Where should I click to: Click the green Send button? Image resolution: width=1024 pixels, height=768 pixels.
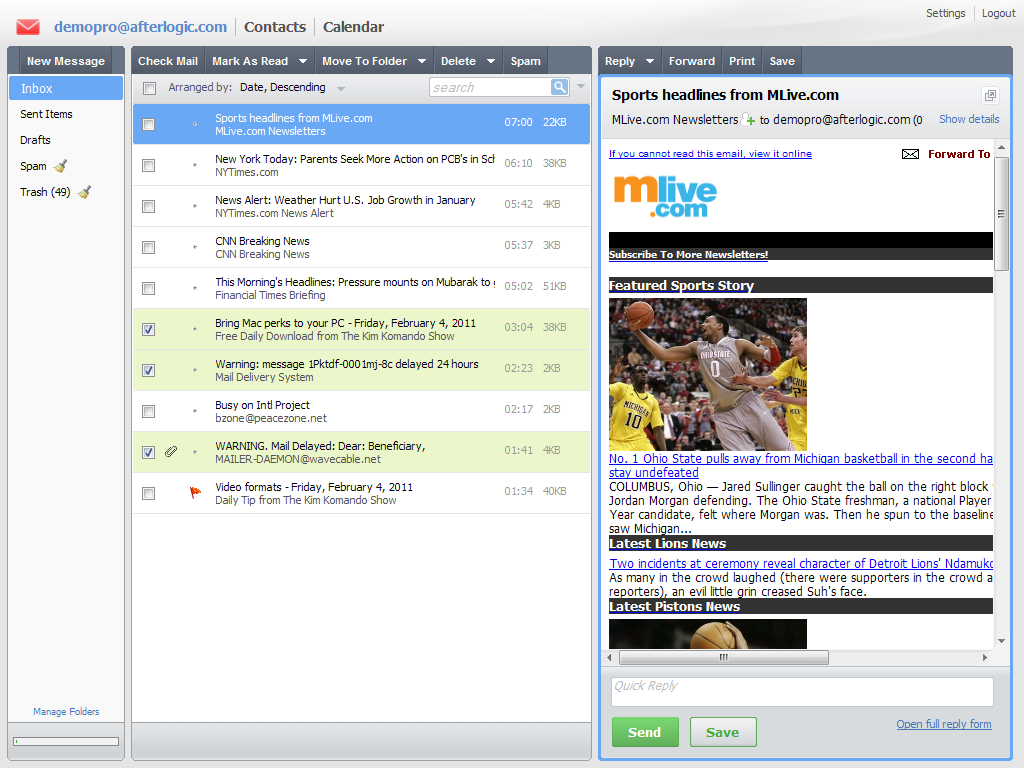click(644, 732)
